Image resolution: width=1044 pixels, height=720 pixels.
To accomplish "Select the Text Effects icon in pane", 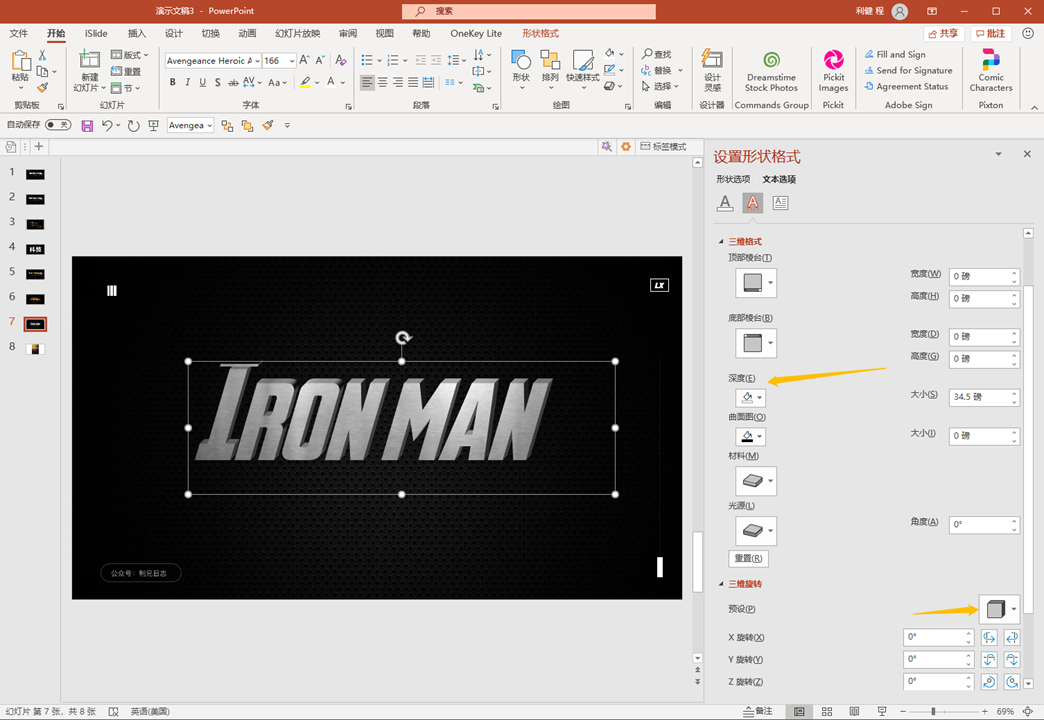I will coord(752,202).
